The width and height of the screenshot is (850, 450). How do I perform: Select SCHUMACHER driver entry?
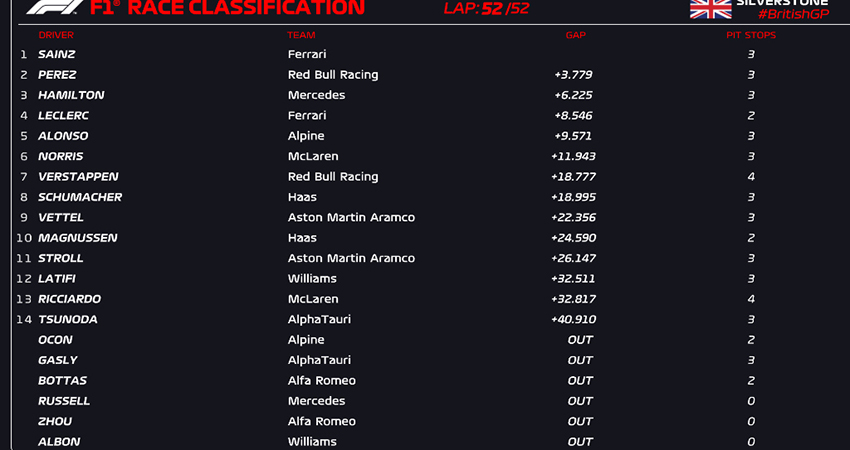(x=80, y=197)
